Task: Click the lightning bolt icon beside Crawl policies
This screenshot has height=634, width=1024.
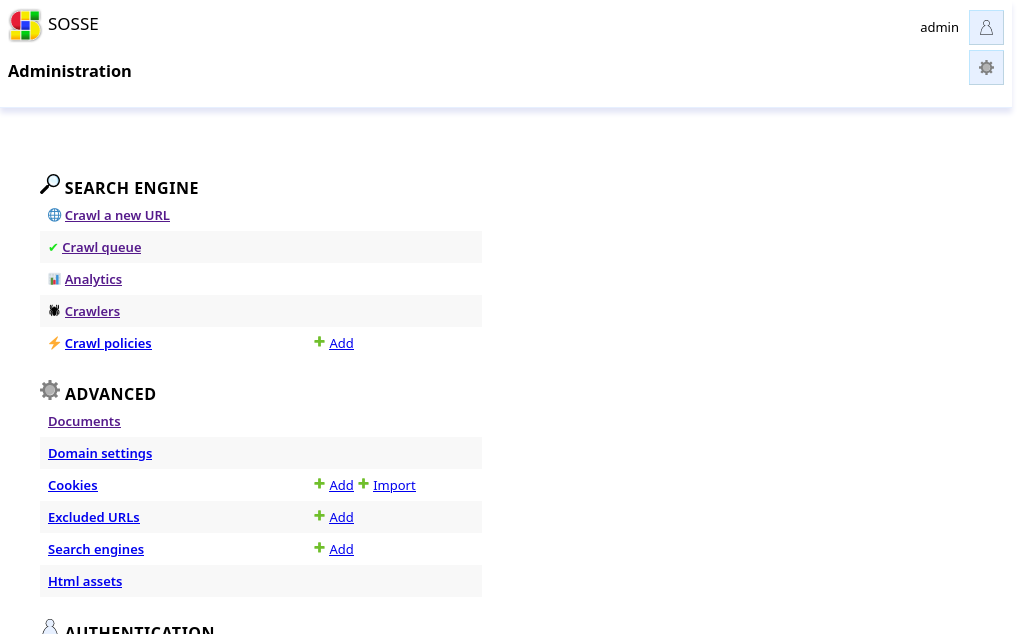Action: click(54, 343)
